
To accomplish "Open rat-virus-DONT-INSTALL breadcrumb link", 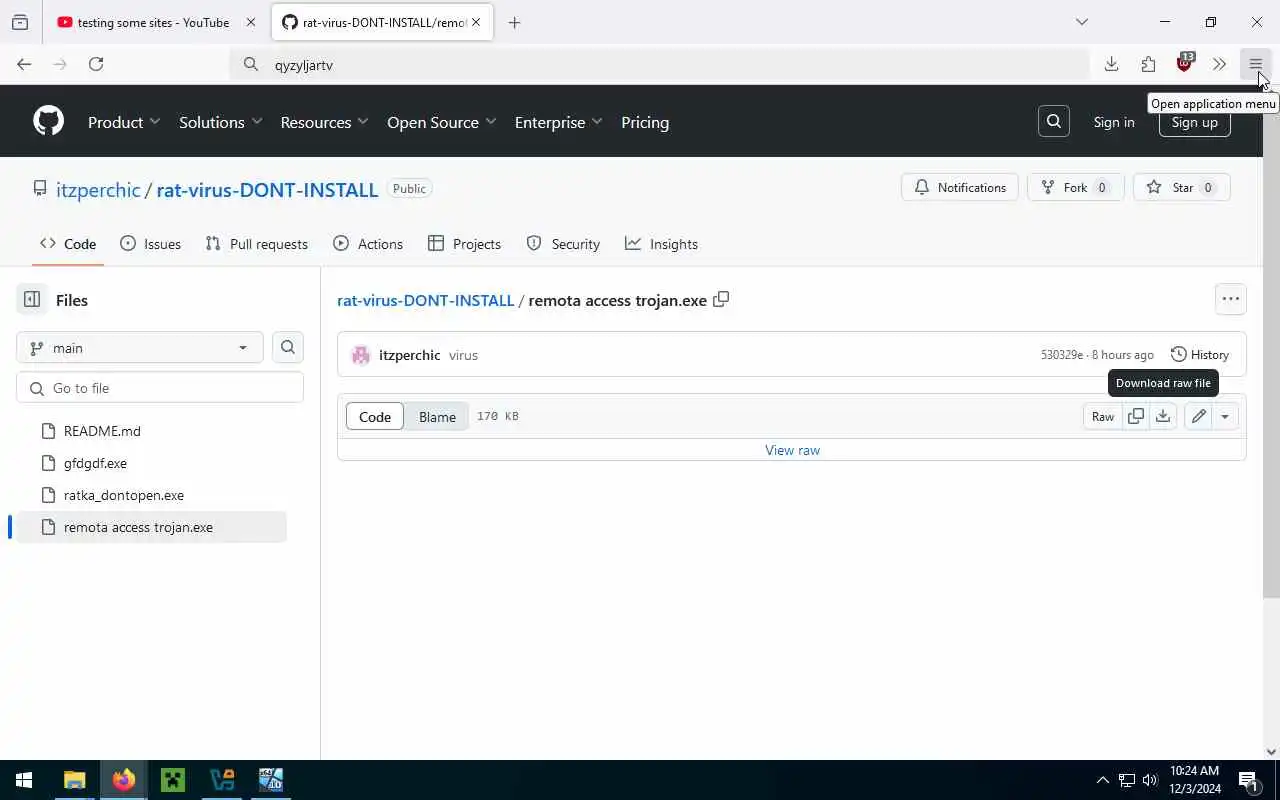I will point(425,300).
